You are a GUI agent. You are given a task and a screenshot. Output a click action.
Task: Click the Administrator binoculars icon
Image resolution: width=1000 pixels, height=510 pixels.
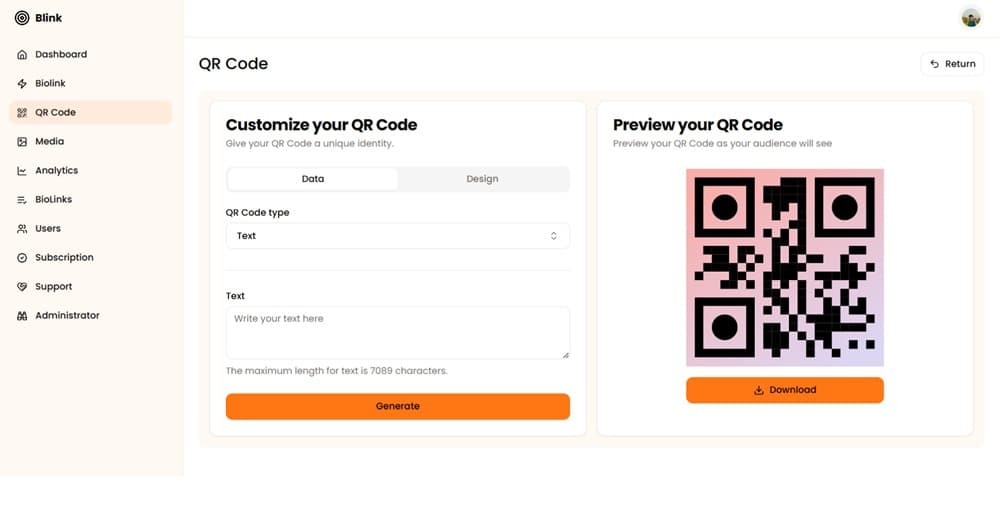click(x=22, y=316)
